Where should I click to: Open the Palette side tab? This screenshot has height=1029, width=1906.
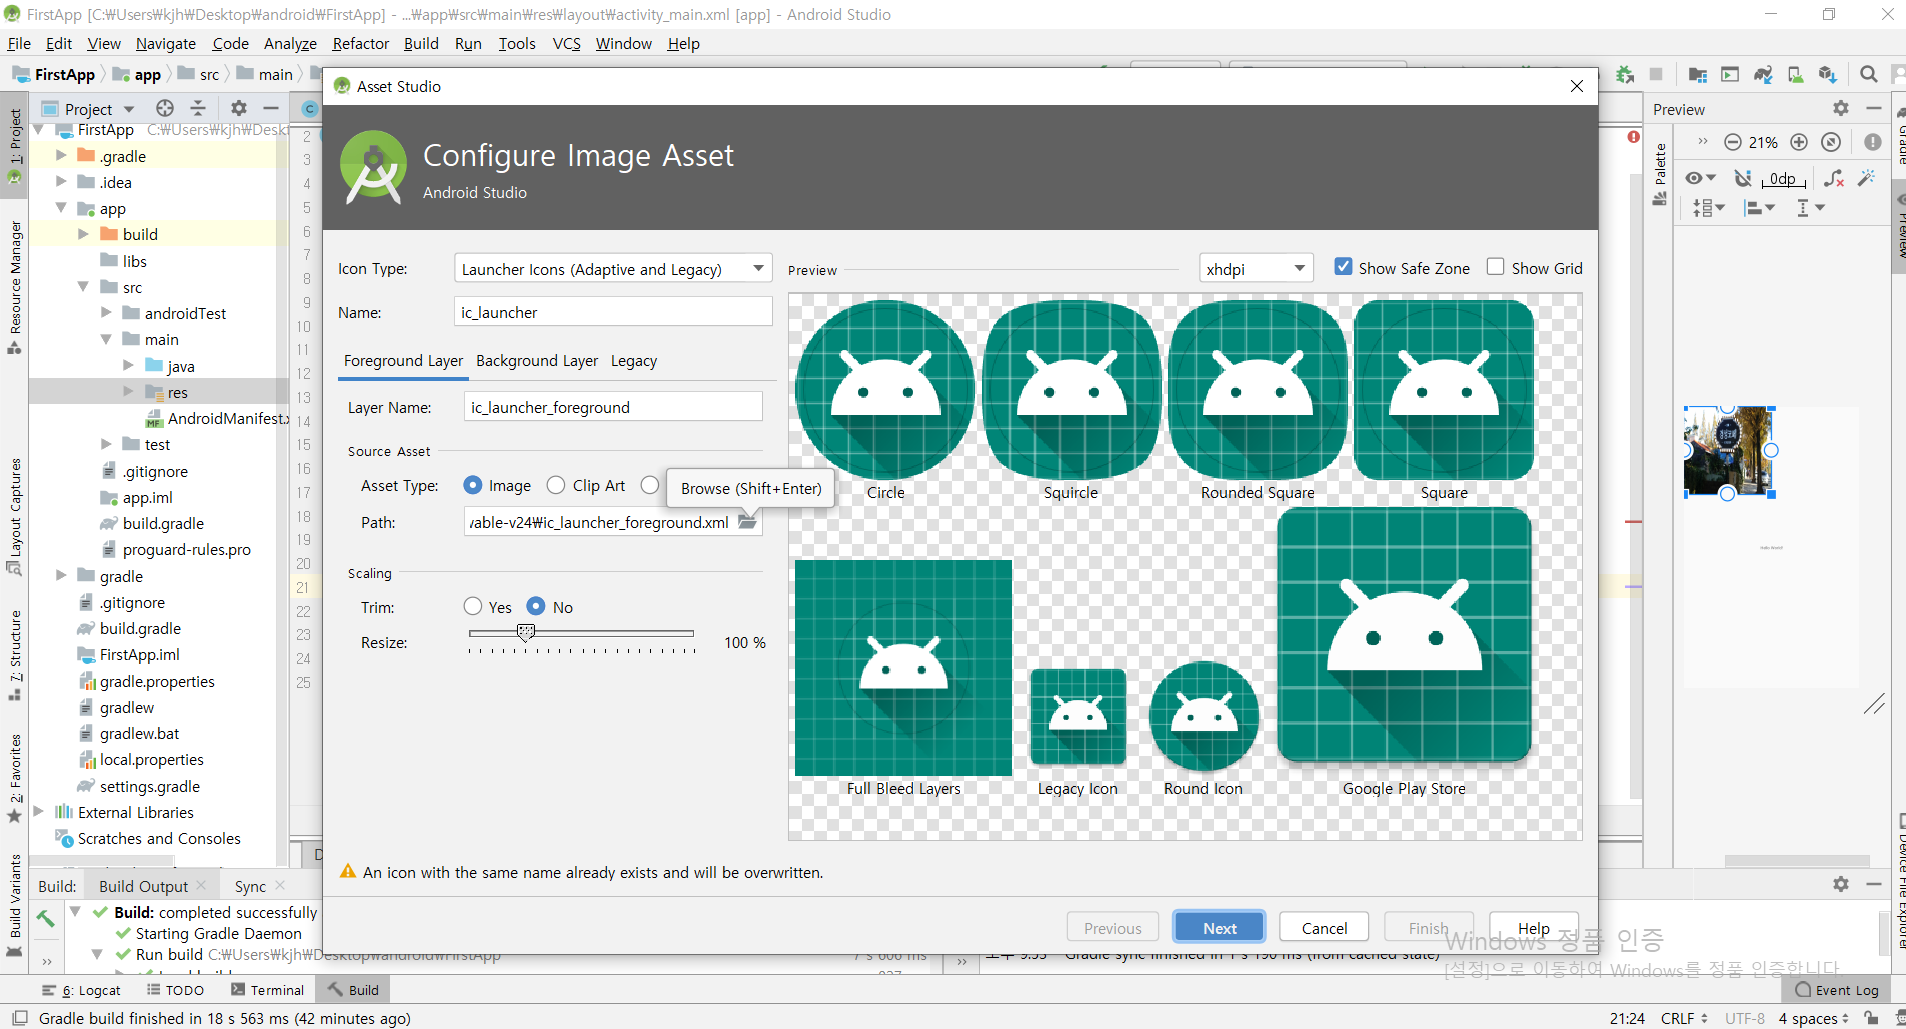pos(1660,174)
